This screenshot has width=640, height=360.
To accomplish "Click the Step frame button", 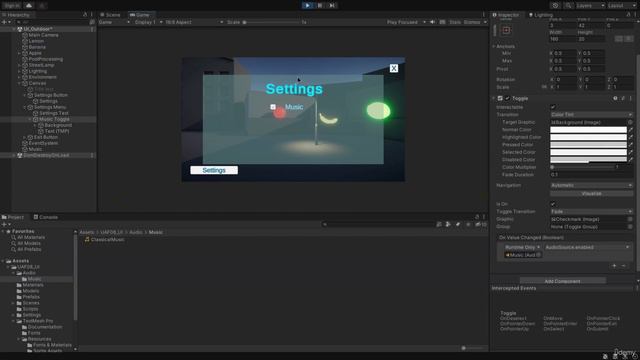I will click(x=332, y=5).
